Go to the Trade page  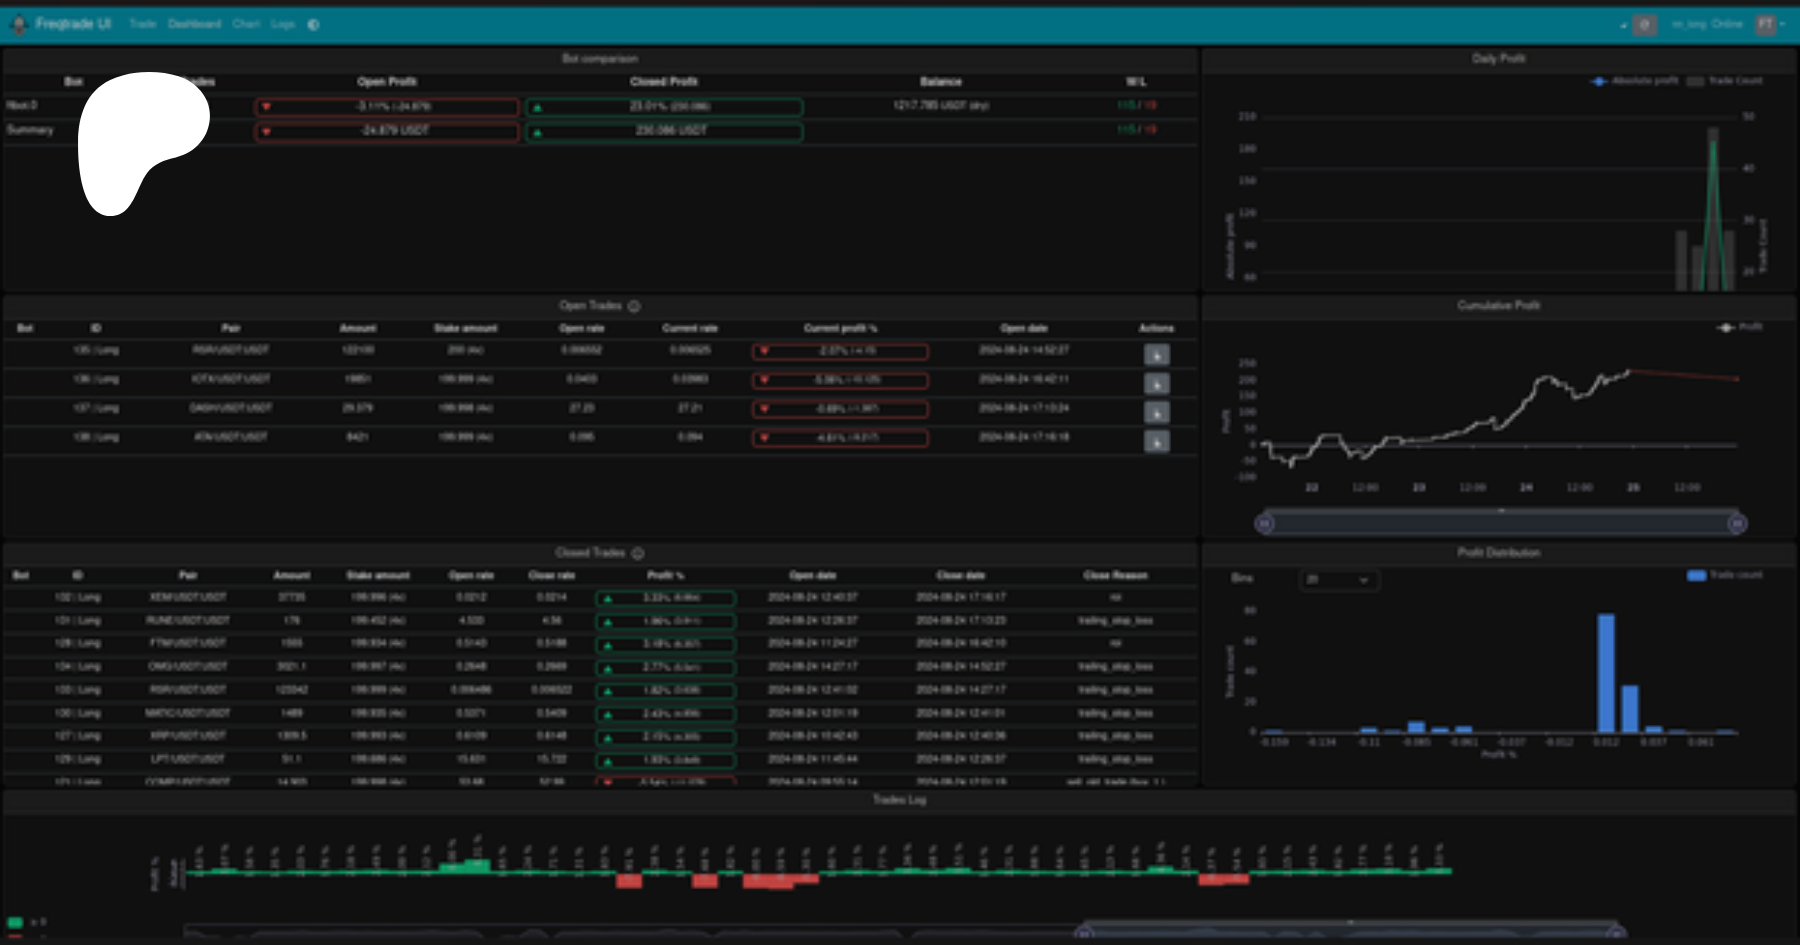(x=142, y=24)
